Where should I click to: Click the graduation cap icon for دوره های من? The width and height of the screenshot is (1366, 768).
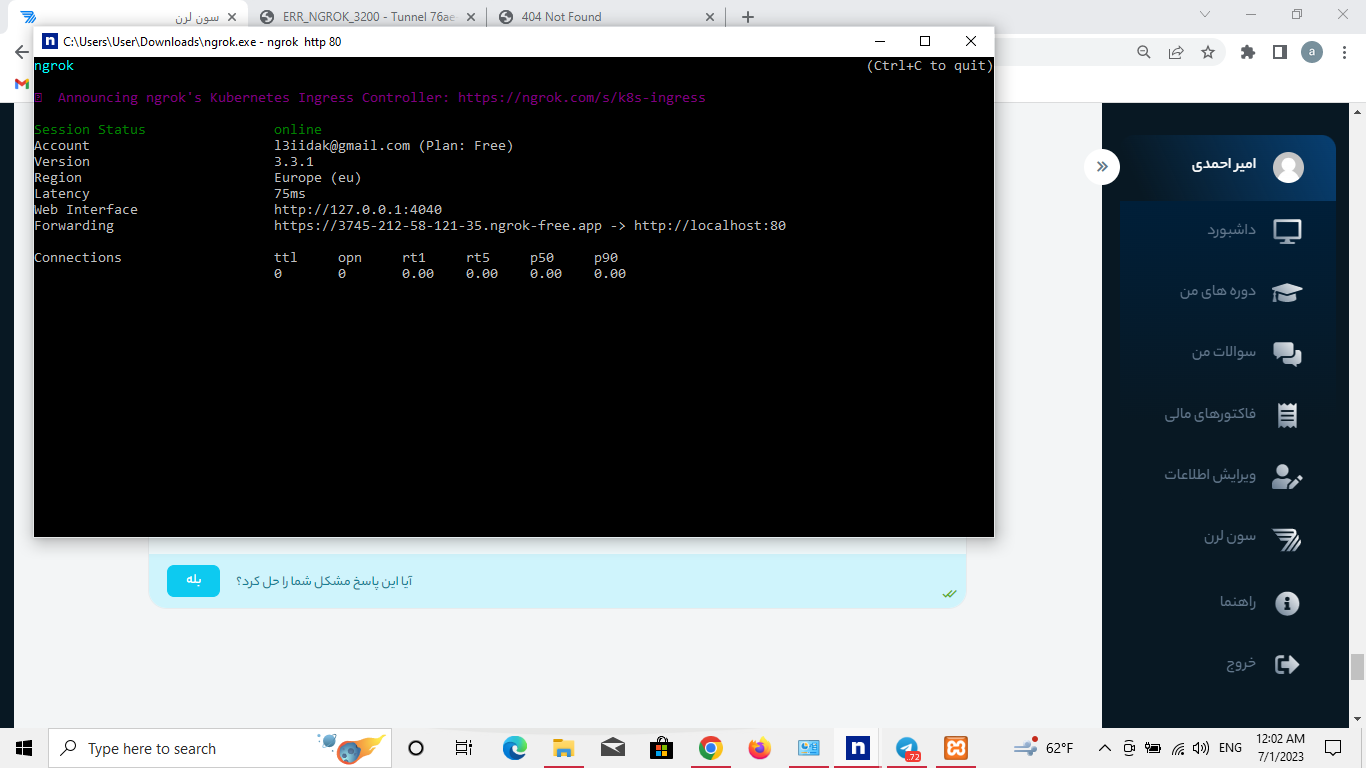coord(1287,292)
